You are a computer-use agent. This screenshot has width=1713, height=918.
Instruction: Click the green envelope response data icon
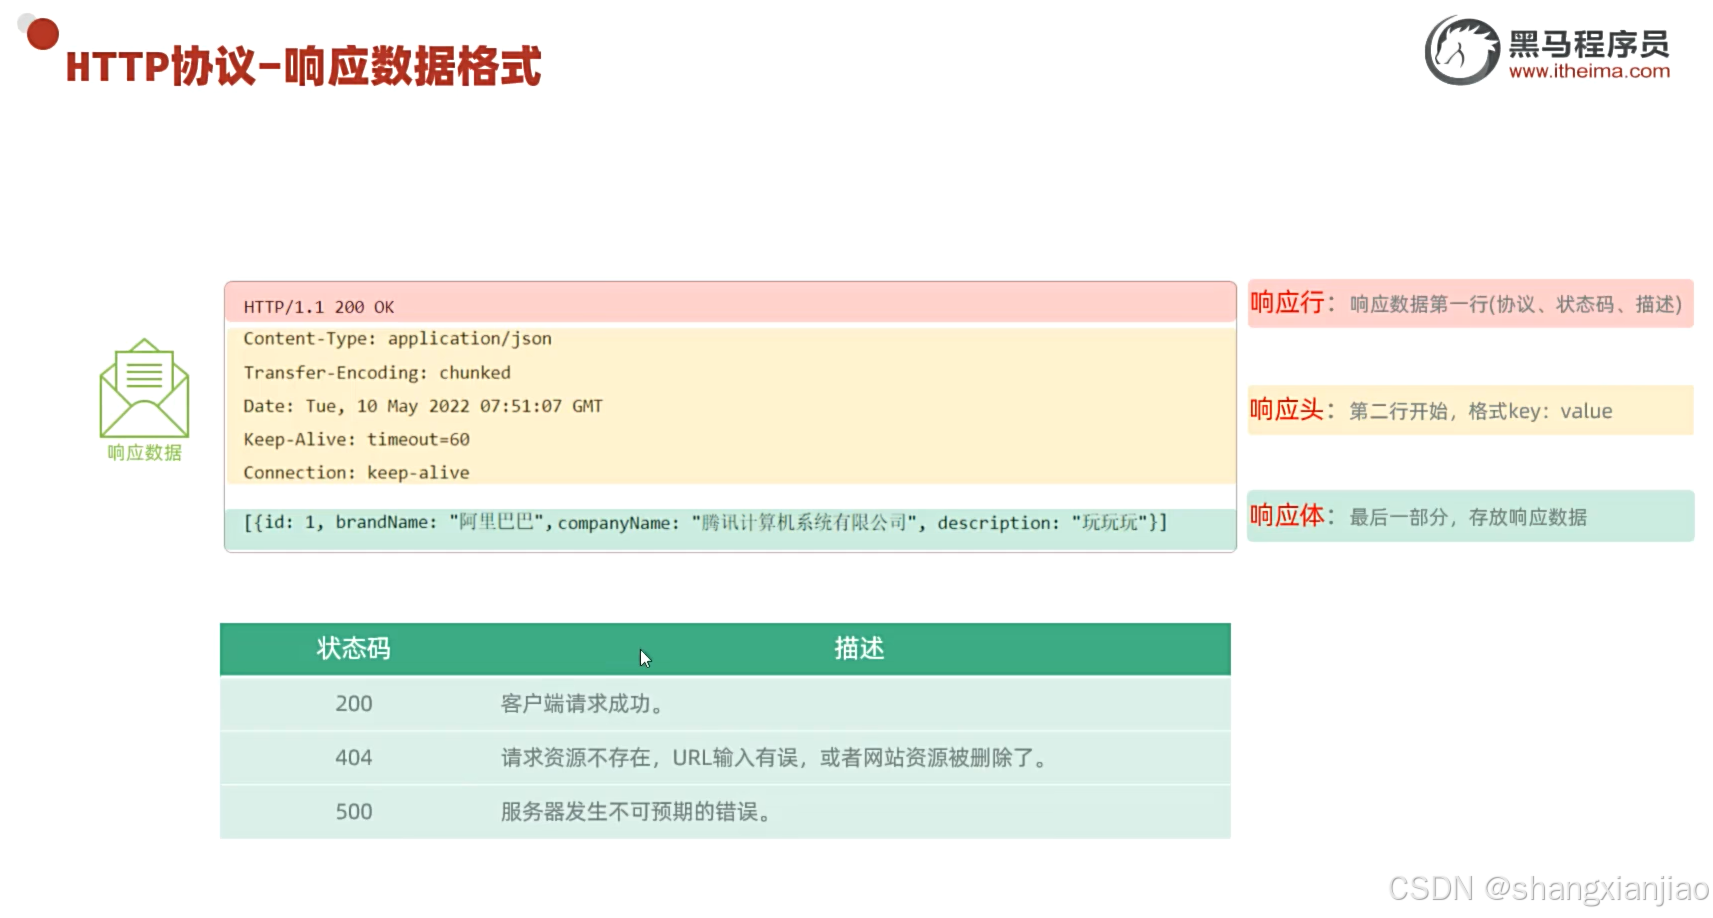(x=144, y=388)
